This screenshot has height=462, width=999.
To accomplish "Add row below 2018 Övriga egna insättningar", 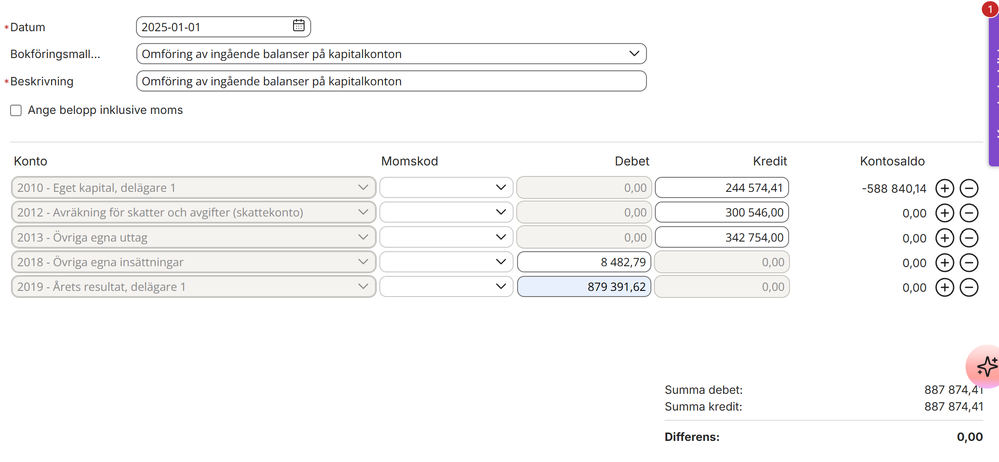I will pos(944,262).
